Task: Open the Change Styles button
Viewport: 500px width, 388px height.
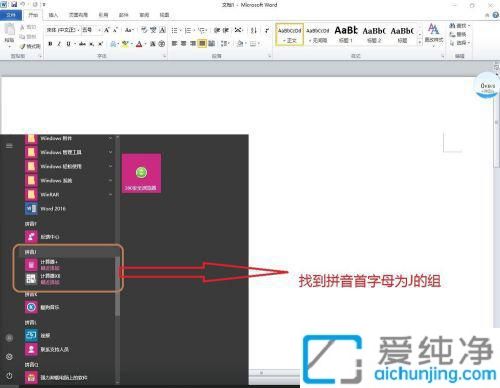Action: [434, 34]
